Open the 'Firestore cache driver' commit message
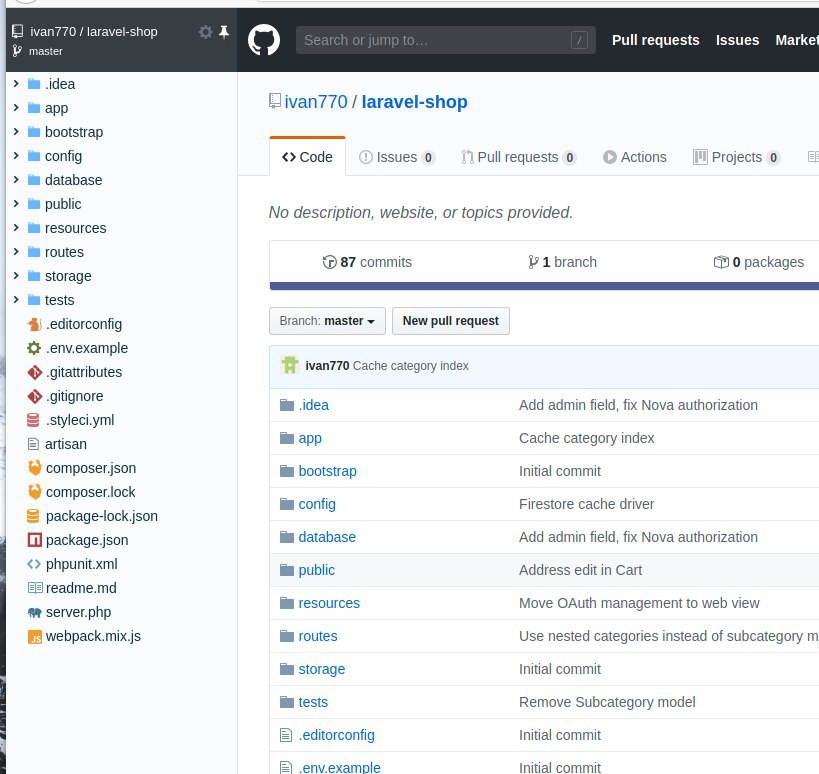Viewport: 819px width, 774px height. pos(586,505)
